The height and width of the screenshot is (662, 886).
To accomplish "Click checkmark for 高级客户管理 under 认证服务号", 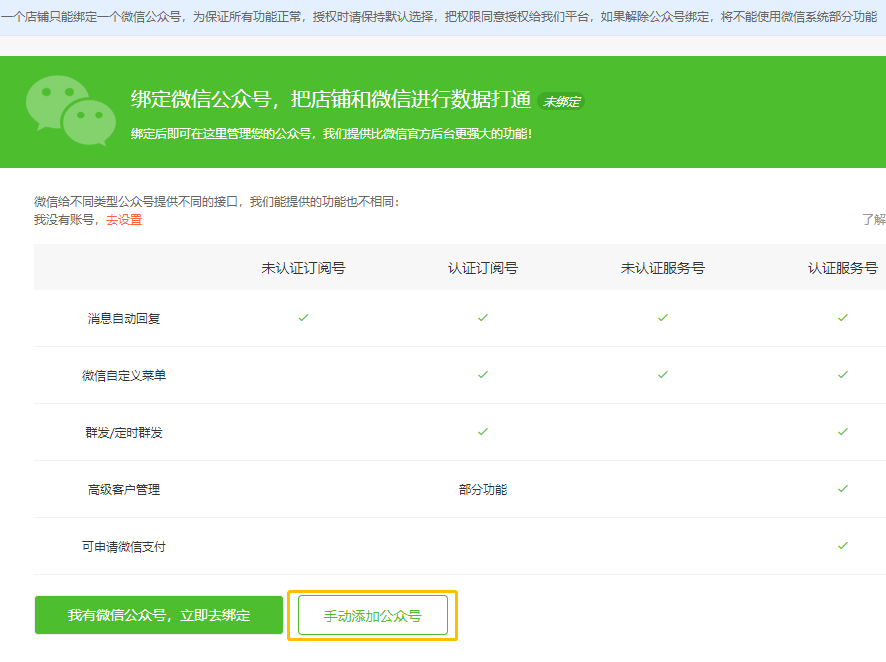I will 842,489.
